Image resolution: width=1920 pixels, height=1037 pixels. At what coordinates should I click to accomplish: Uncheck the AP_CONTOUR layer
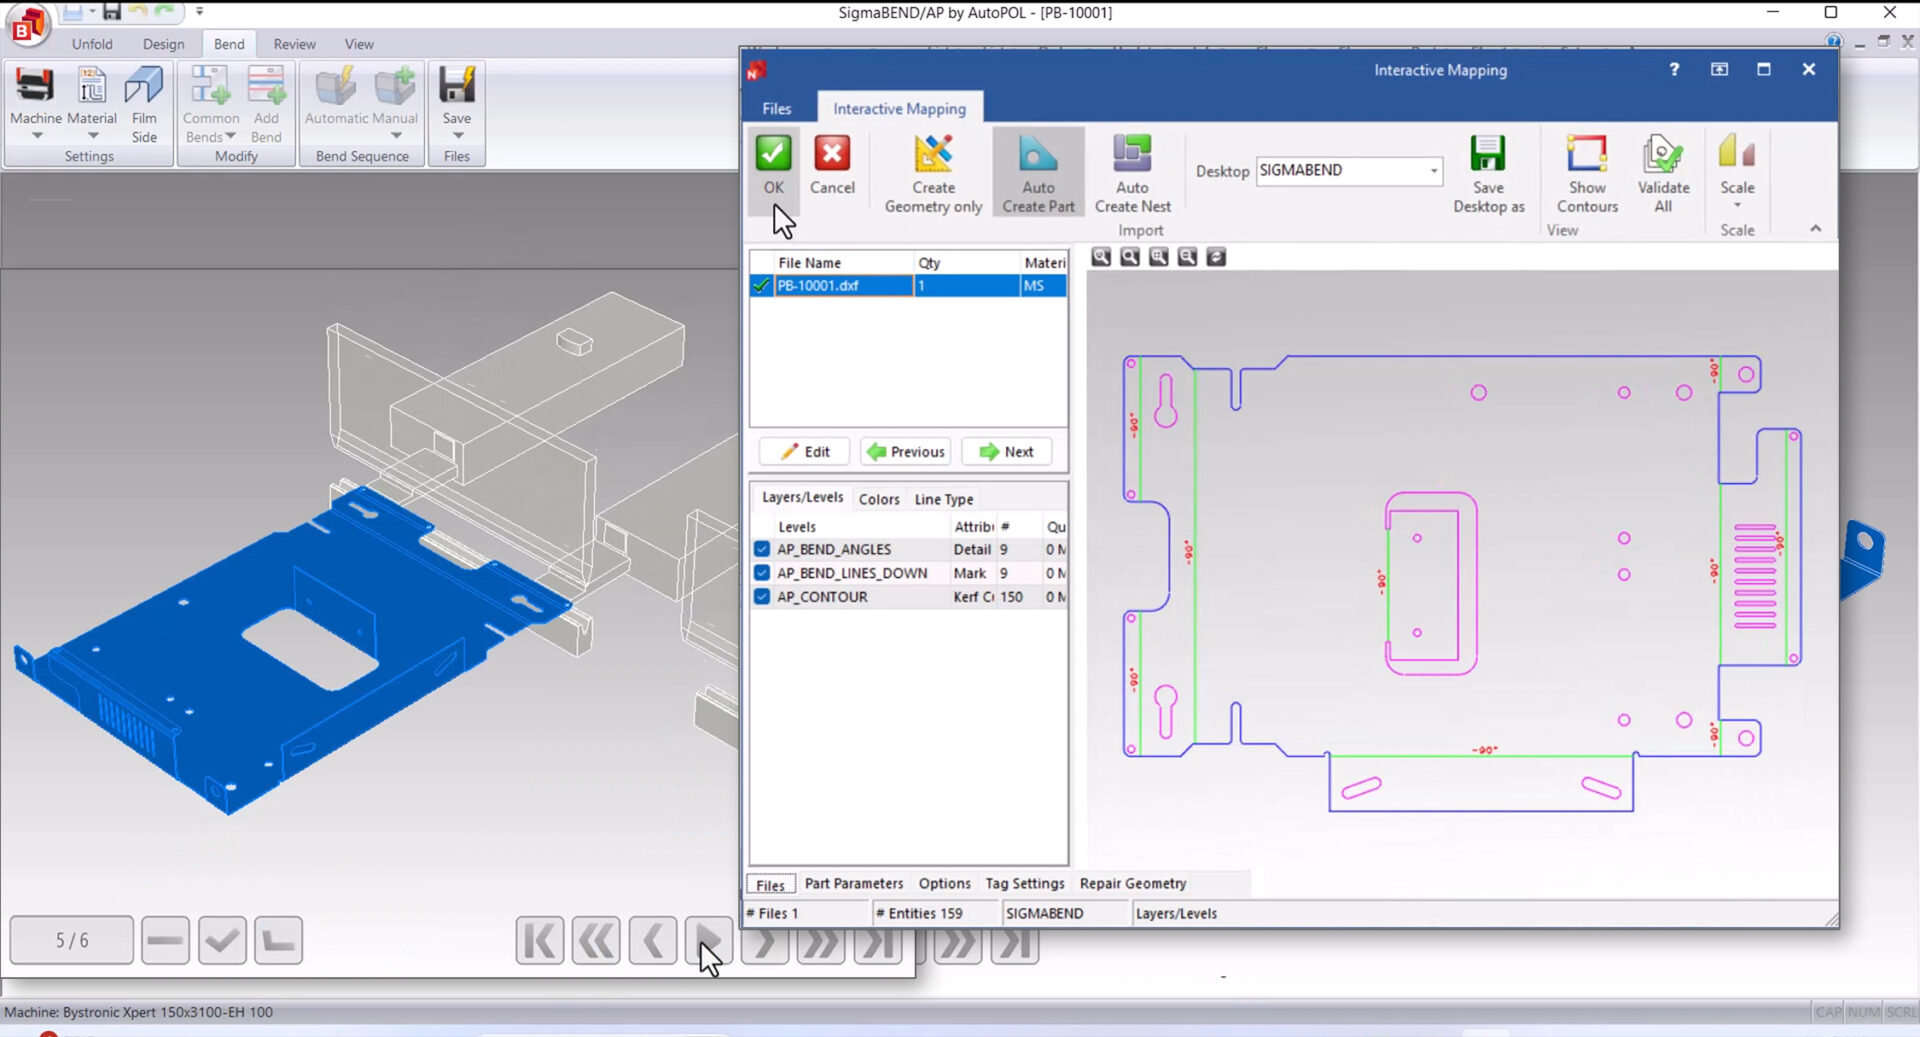pyautogui.click(x=762, y=596)
